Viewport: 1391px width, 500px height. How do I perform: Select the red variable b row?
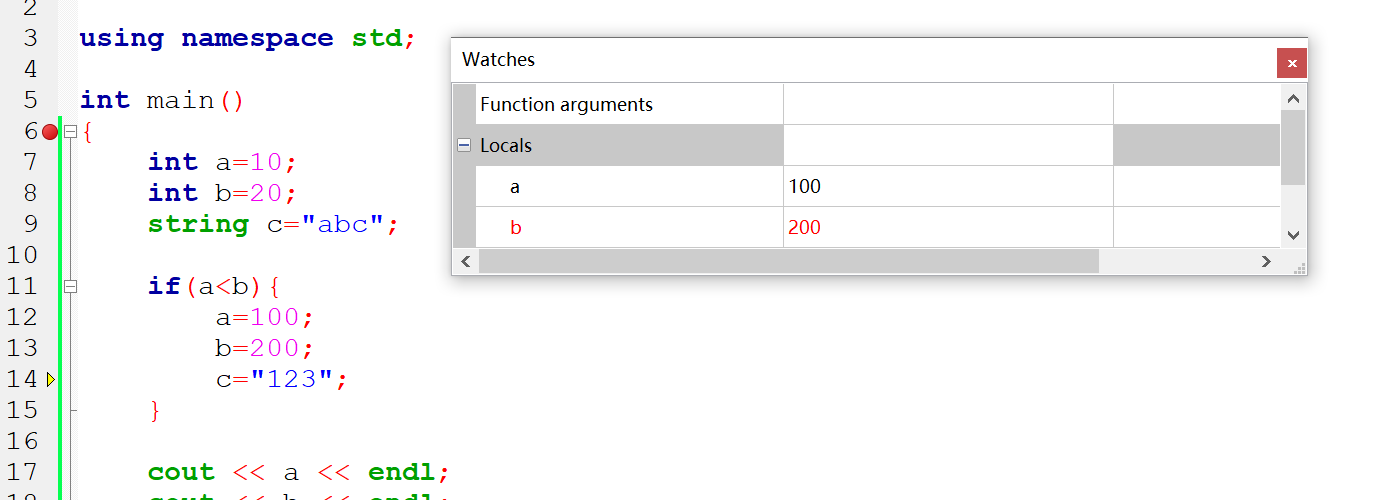click(x=516, y=227)
